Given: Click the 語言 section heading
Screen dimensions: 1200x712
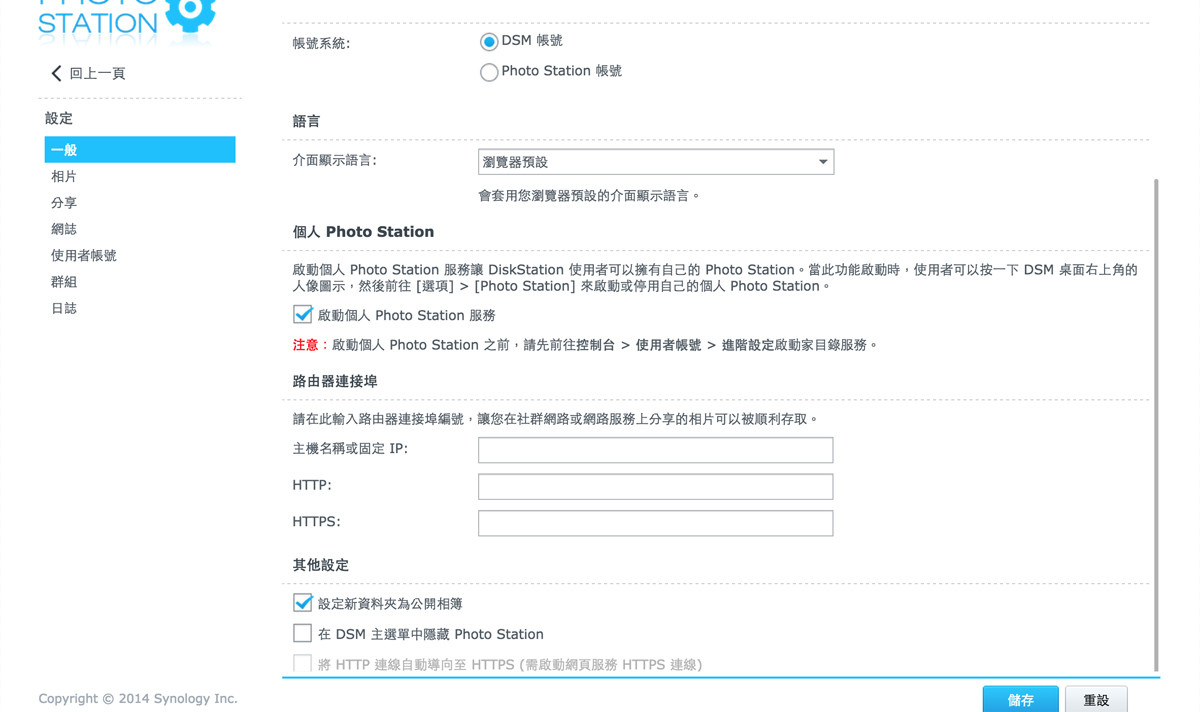Looking at the screenshot, I should 306,121.
